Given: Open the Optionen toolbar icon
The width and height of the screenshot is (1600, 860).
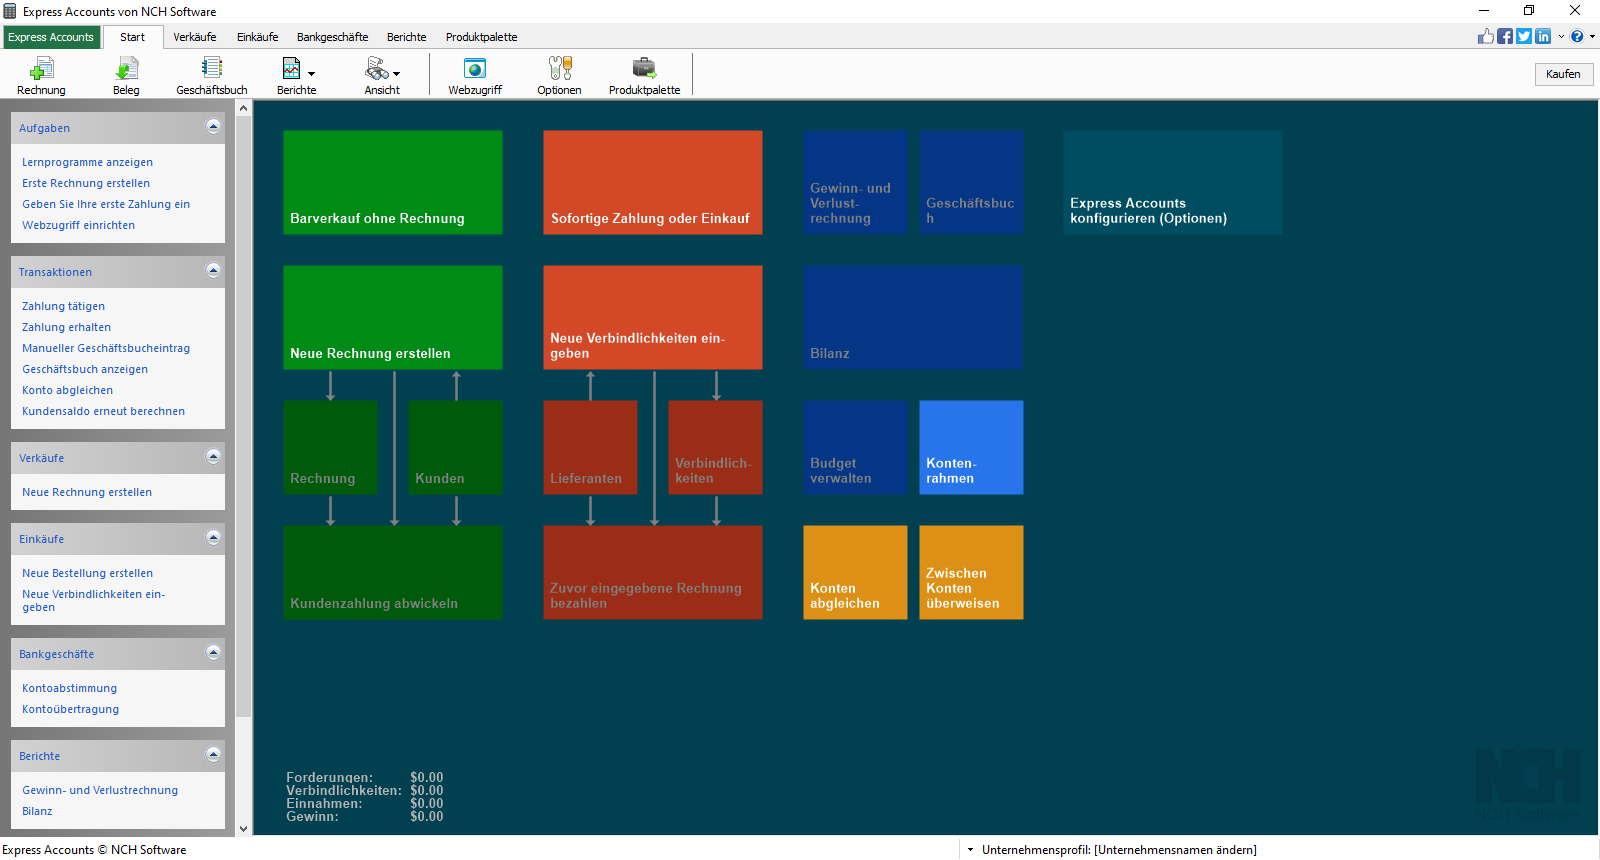Looking at the screenshot, I should tap(559, 76).
